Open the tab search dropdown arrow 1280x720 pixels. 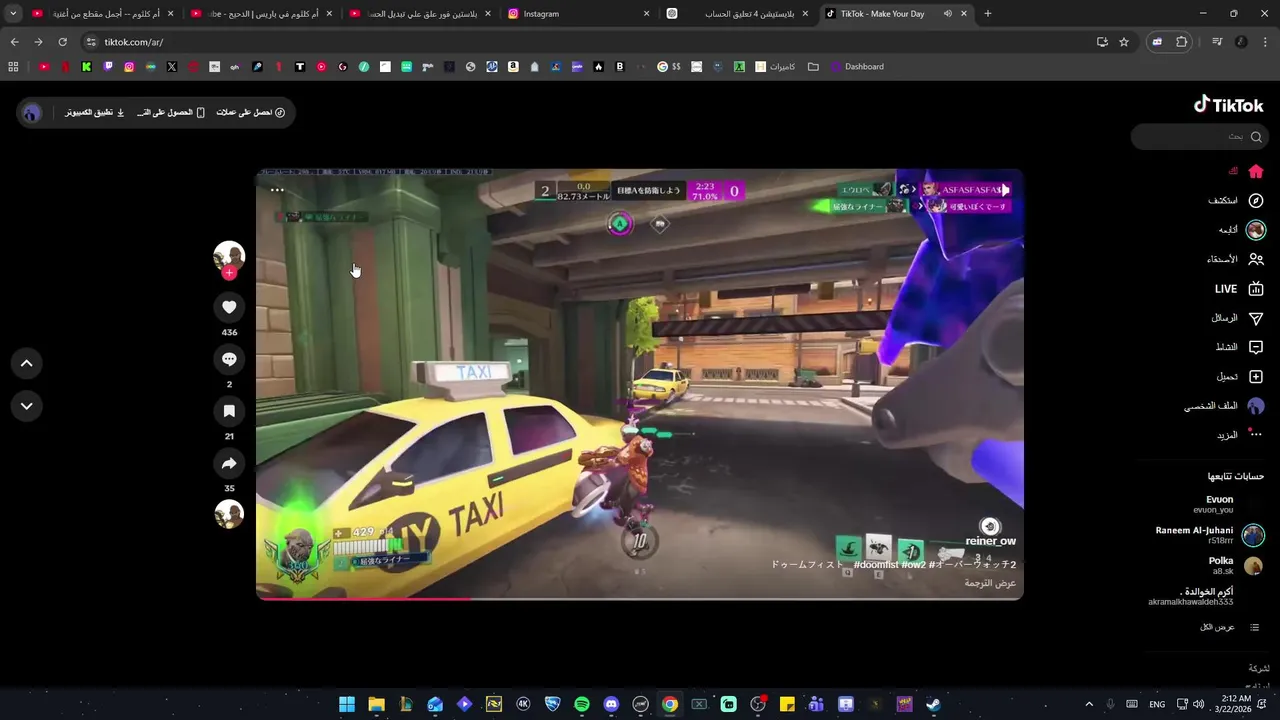pyautogui.click(x=13, y=14)
